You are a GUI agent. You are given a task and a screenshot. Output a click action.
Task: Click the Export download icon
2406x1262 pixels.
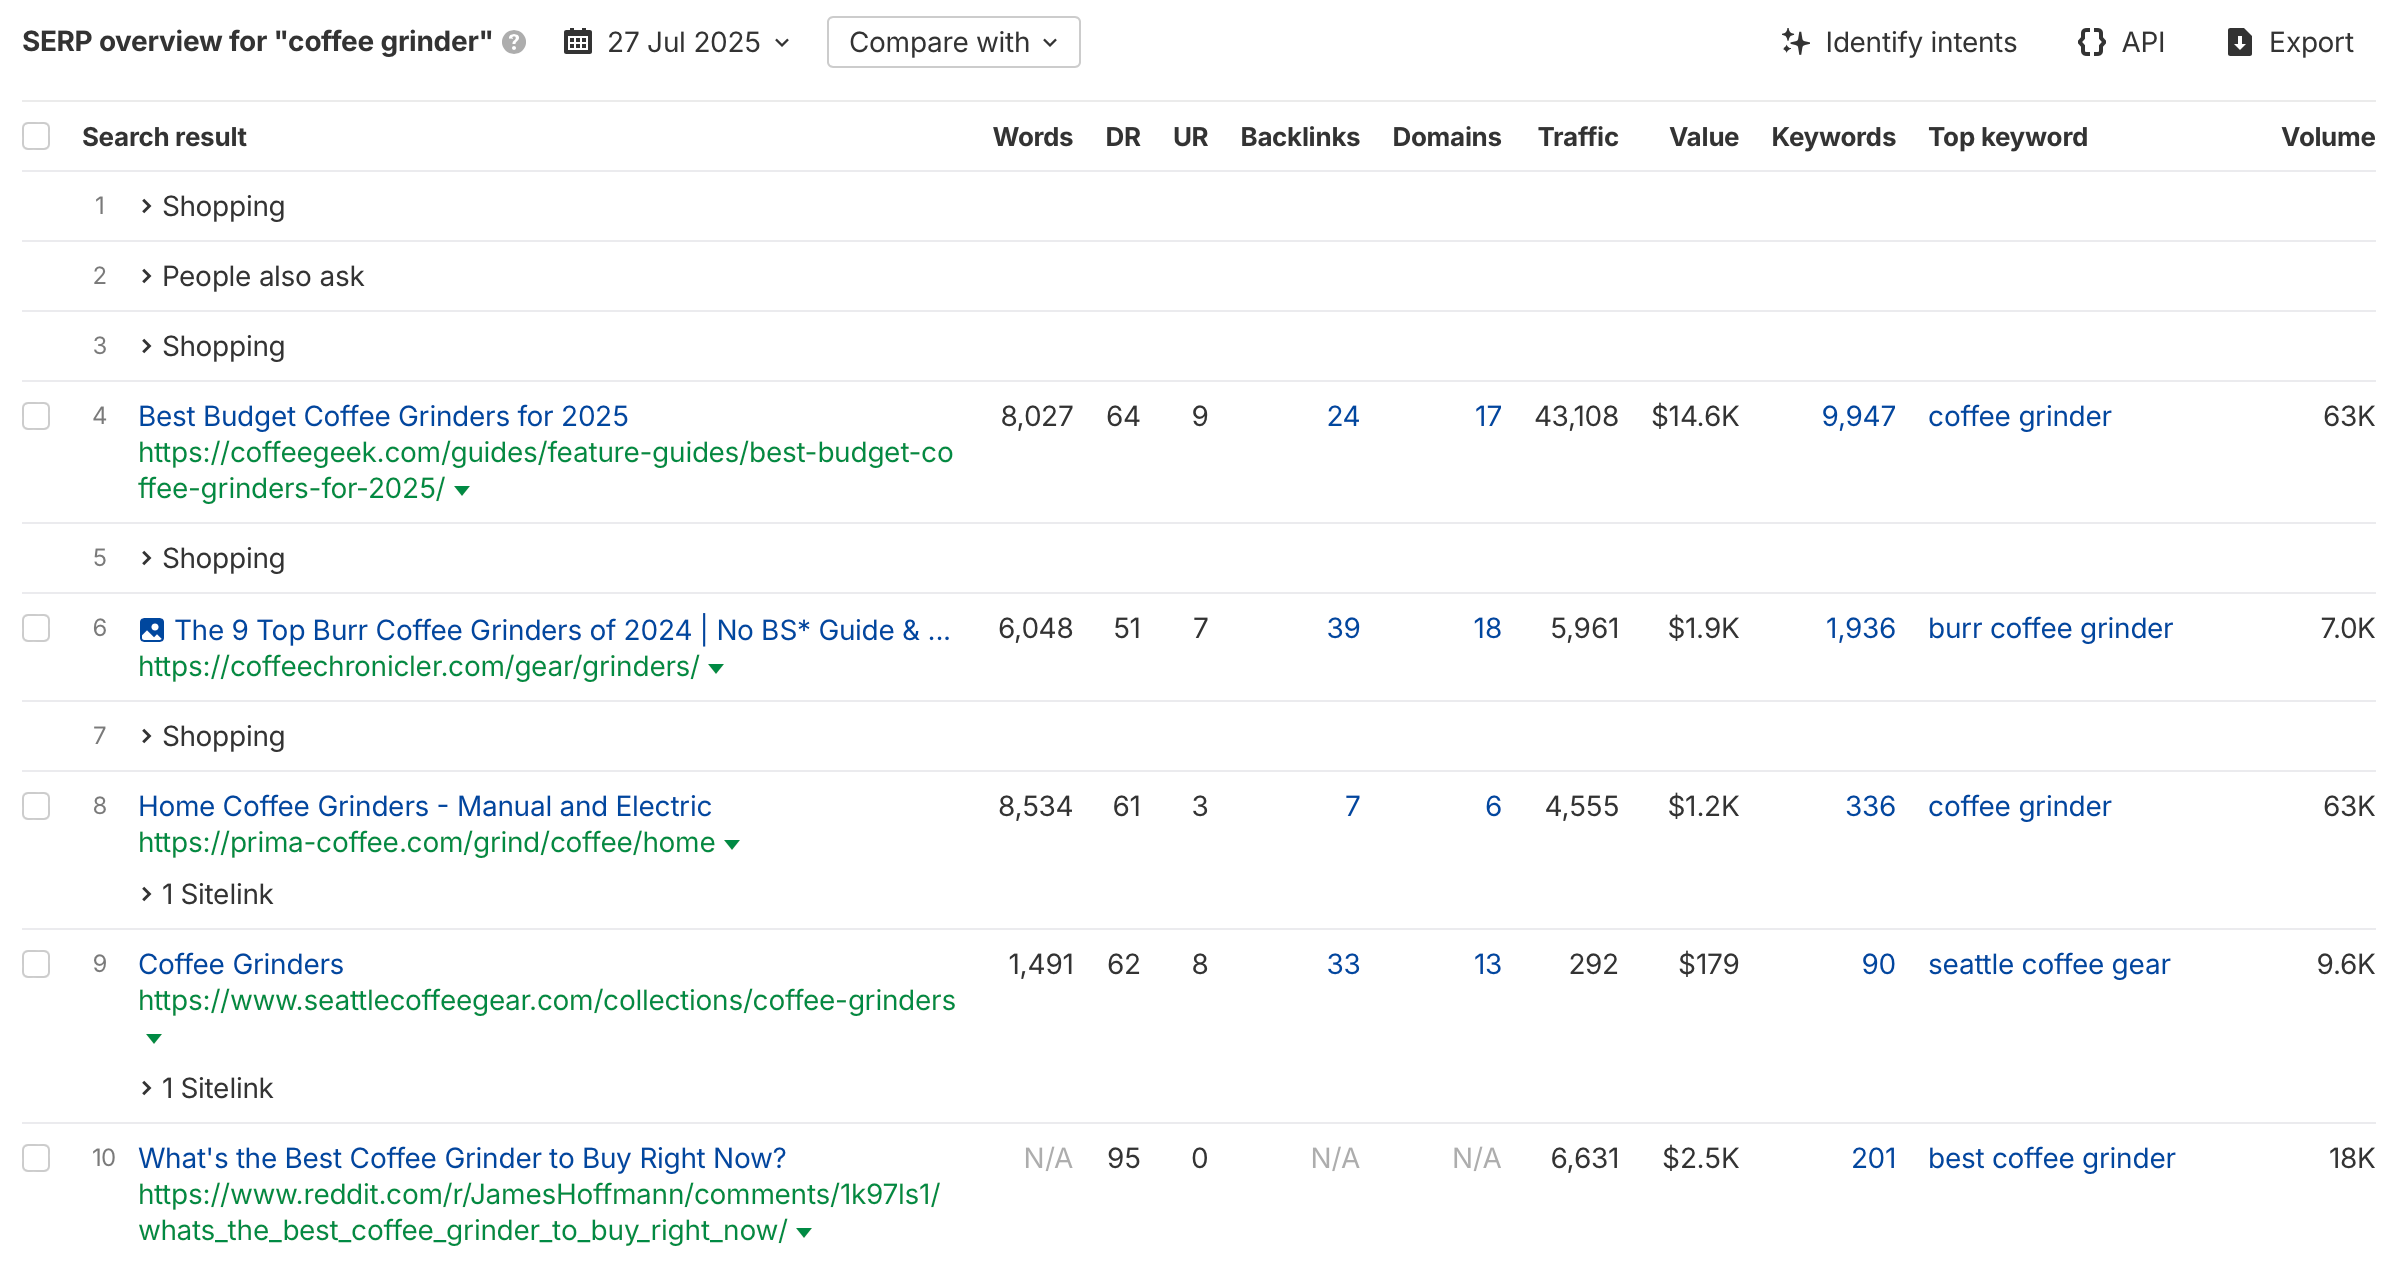pos(2240,42)
